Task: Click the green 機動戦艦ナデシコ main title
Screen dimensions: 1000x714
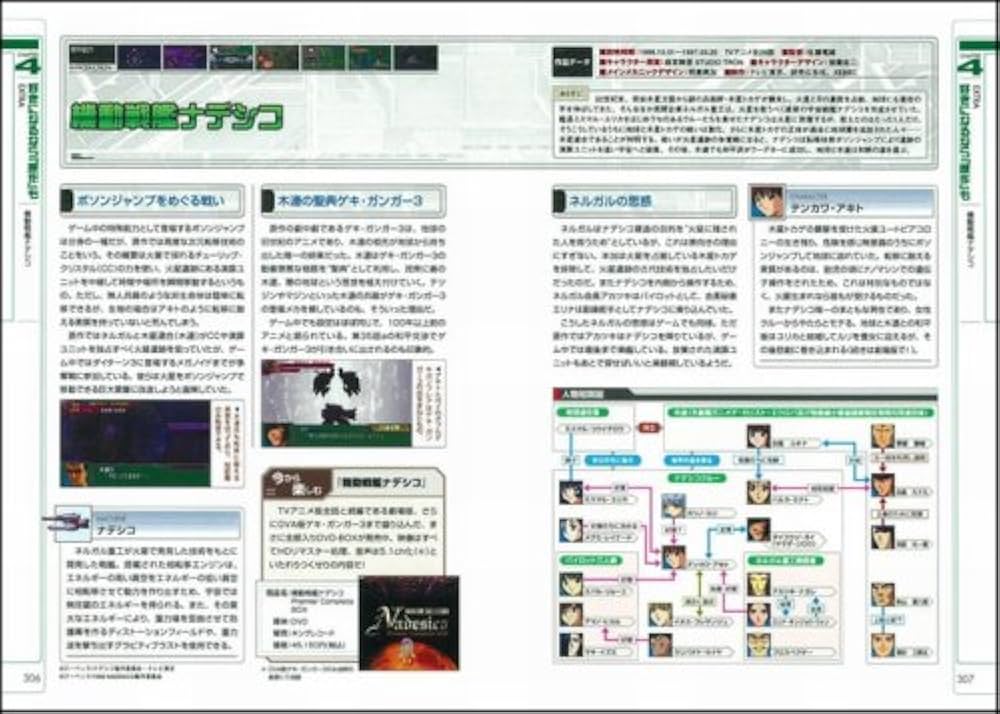Action: 177,118
